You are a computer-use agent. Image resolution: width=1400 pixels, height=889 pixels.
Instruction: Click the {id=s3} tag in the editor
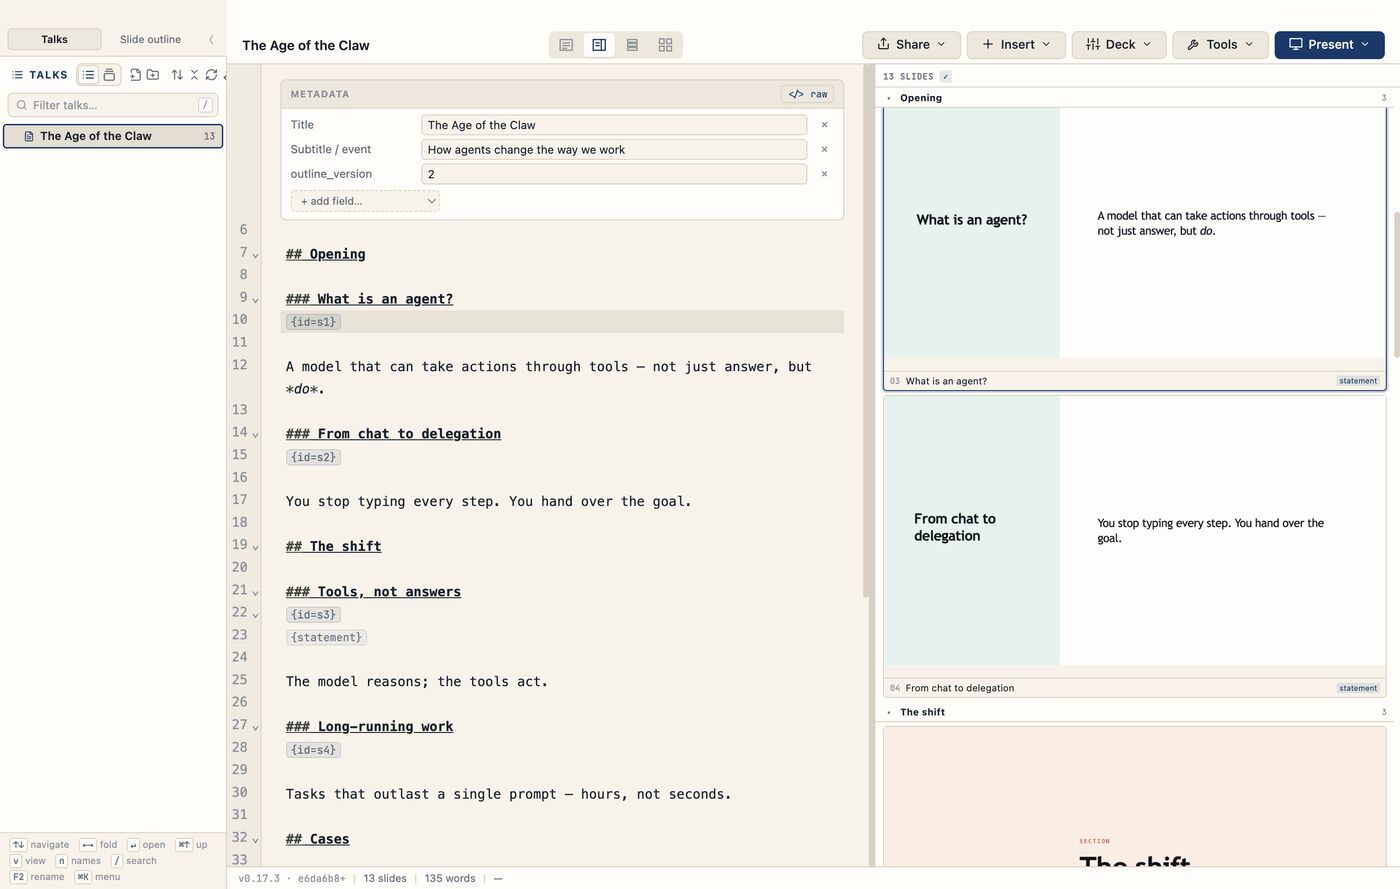tap(313, 615)
